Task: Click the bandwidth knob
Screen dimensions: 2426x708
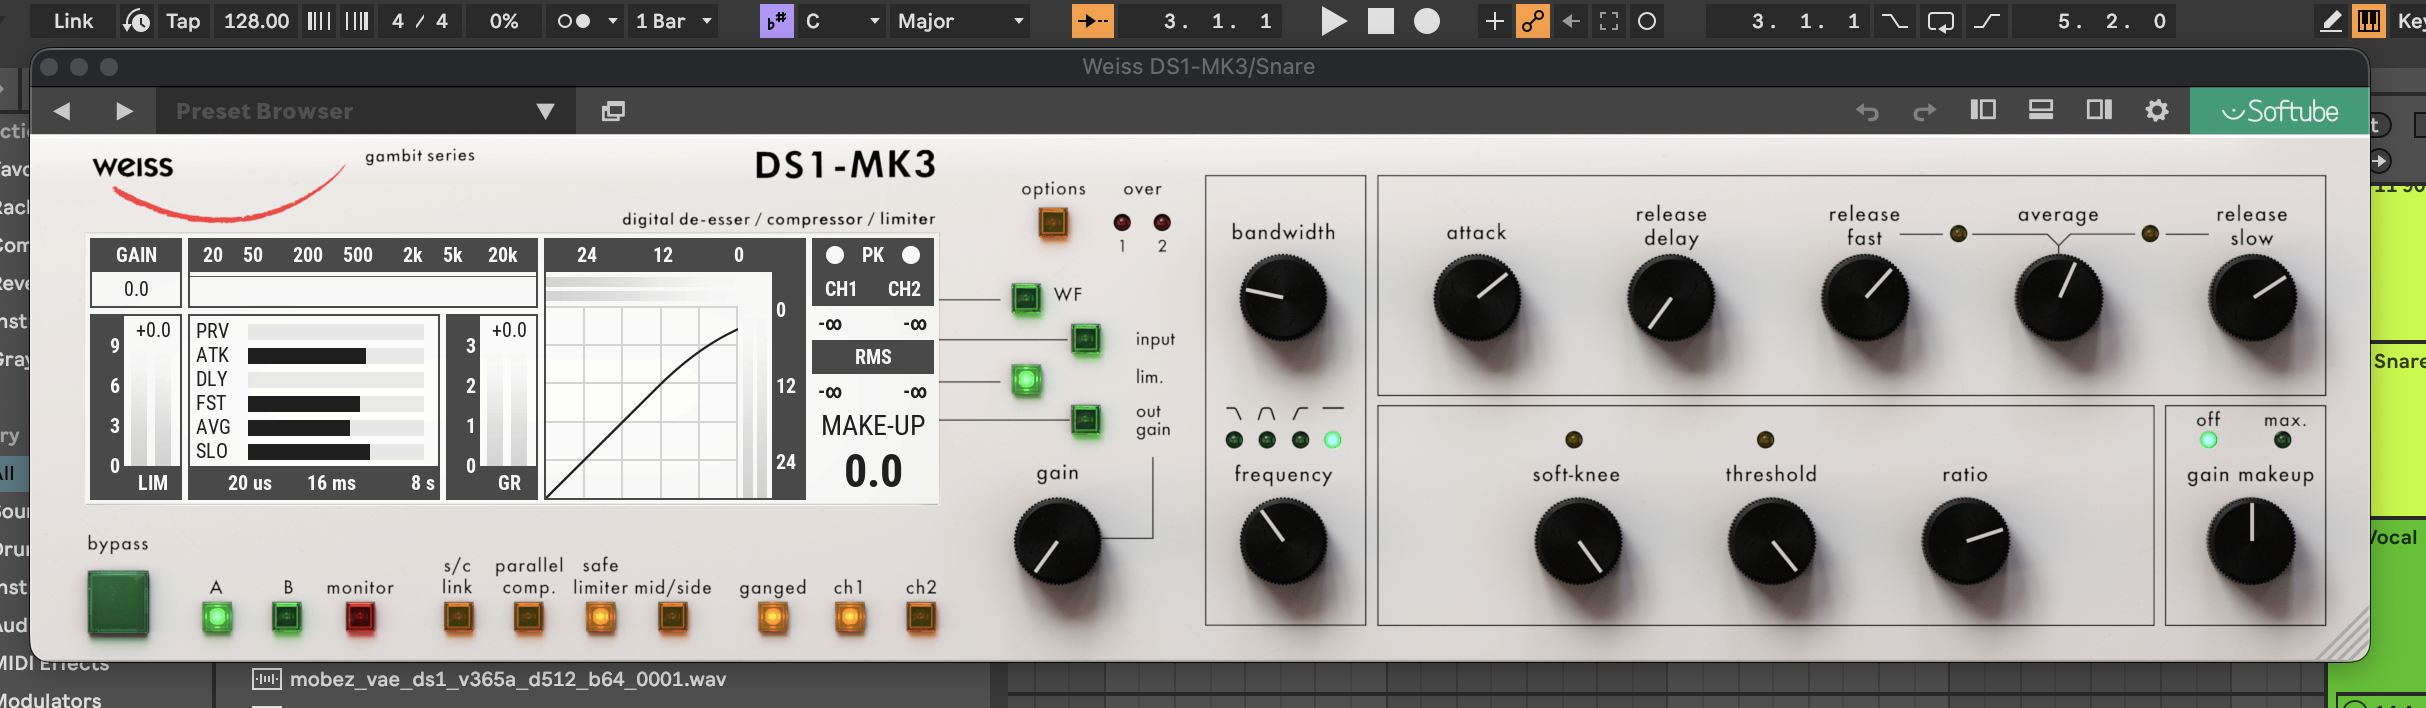Action: coord(1283,297)
